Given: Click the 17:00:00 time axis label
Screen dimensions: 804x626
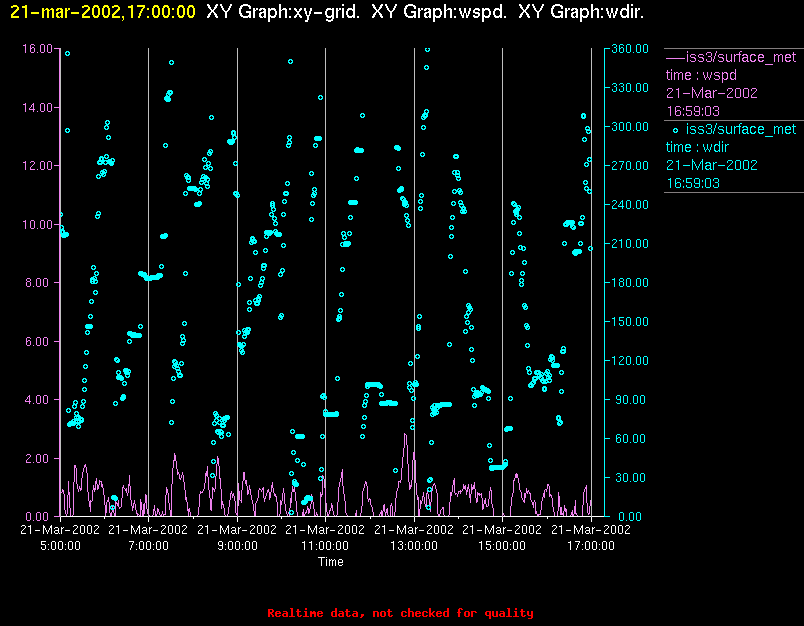Looking at the screenshot, I should [590, 546].
